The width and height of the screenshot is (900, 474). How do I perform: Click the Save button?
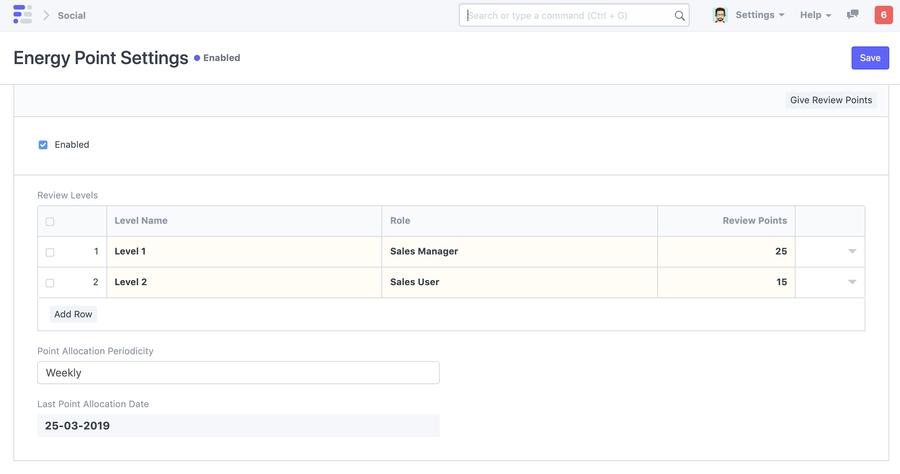point(869,58)
